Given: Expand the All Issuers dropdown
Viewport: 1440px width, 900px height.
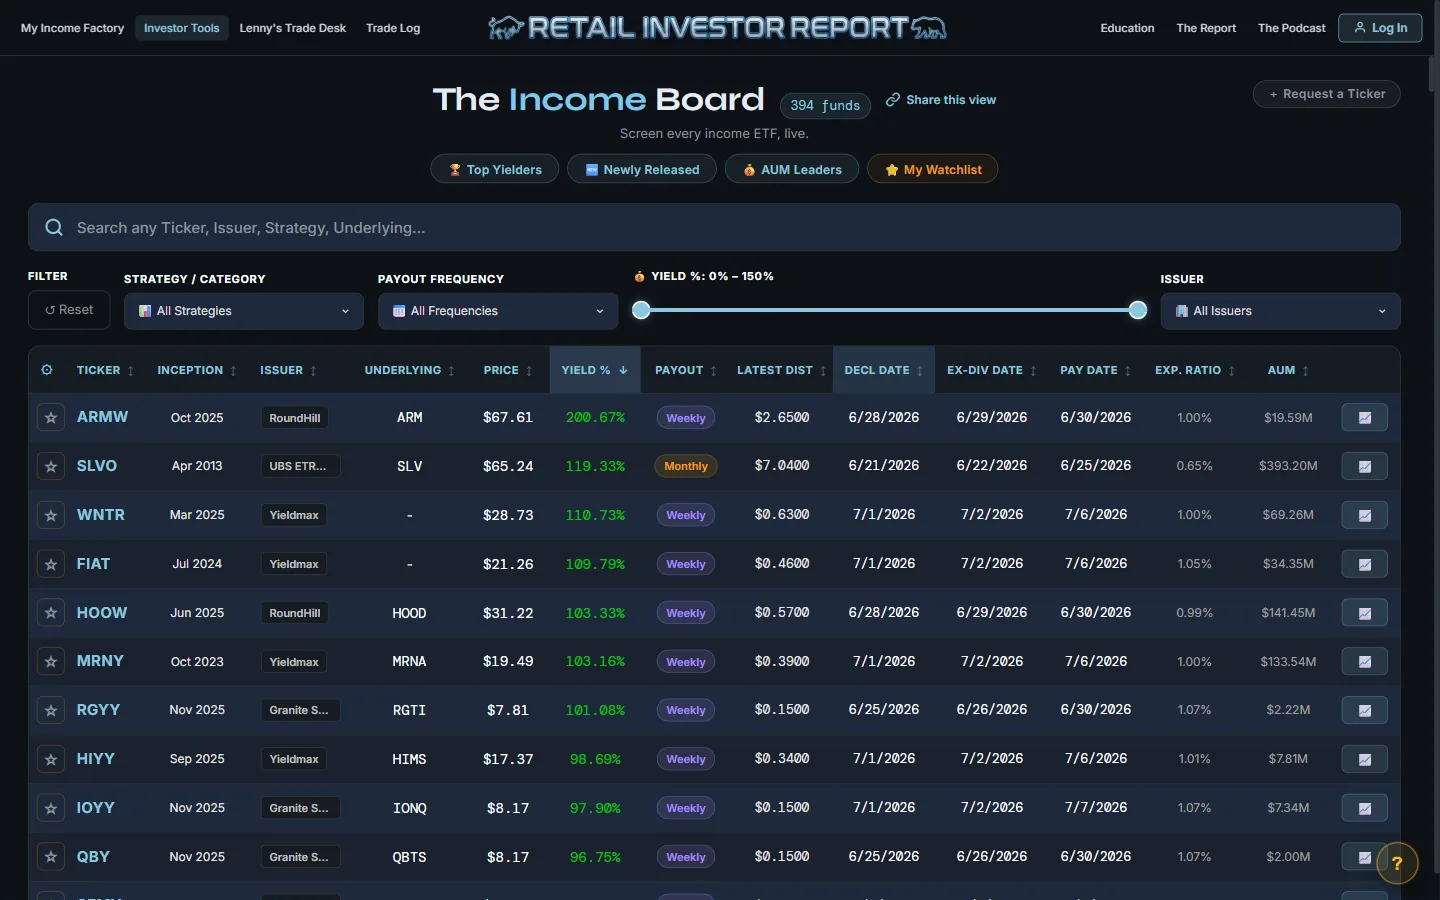Looking at the screenshot, I should click(1280, 311).
